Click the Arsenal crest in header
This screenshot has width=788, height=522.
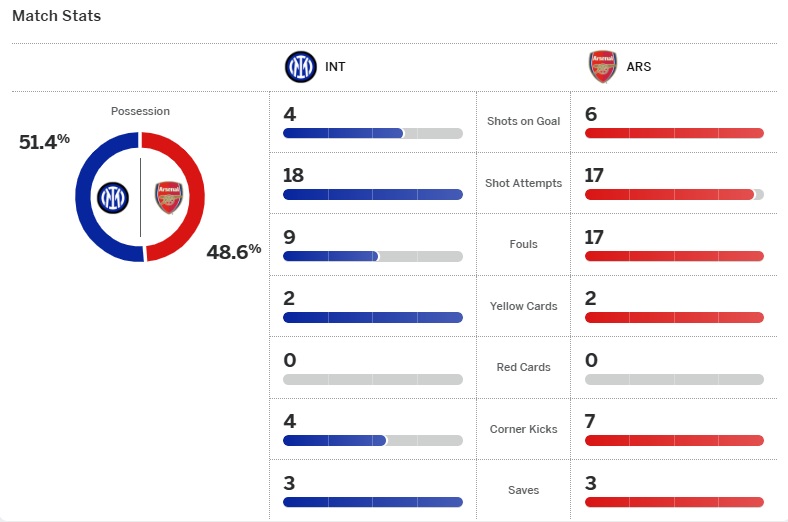602,67
